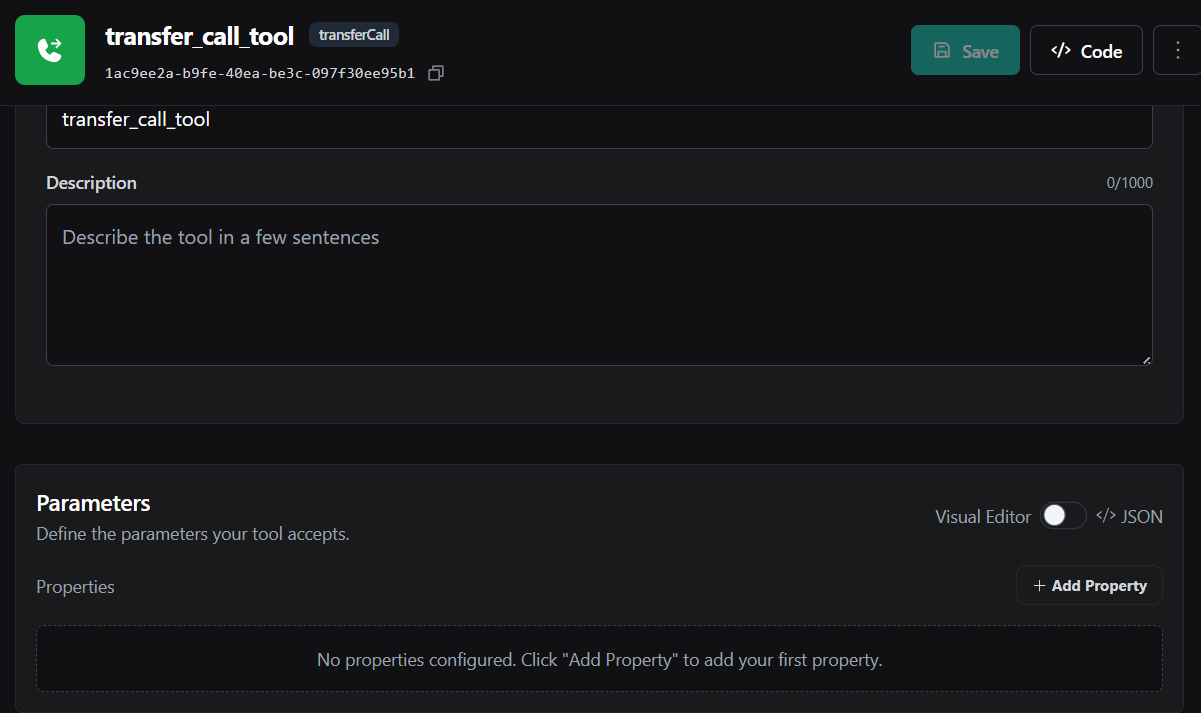Click the Properties label
This screenshot has height=713, width=1201.
(75, 587)
